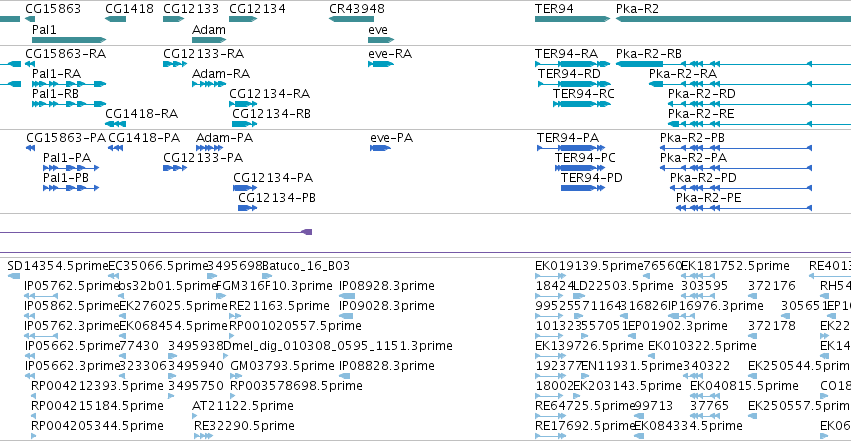Select the TER94-RD transcript
Image resolution: width=851 pixels, height=441 pixels.
click(575, 84)
